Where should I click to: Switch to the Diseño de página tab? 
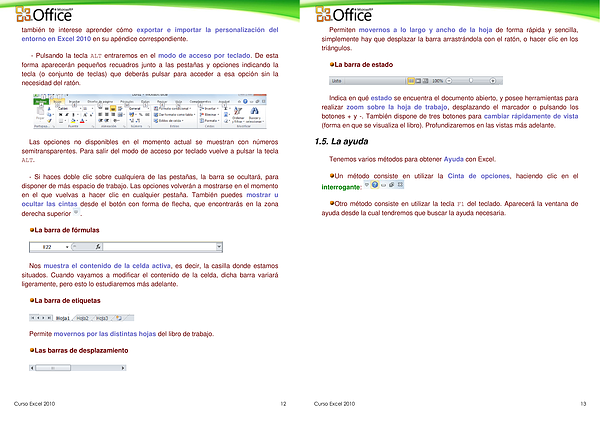(x=100, y=101)
